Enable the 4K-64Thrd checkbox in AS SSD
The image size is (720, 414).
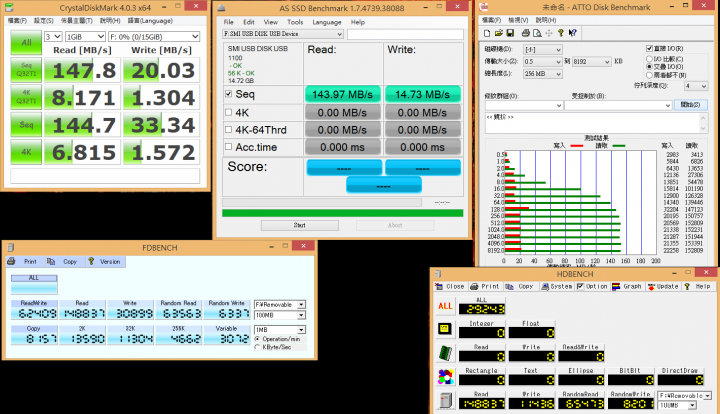click(229, 130)
